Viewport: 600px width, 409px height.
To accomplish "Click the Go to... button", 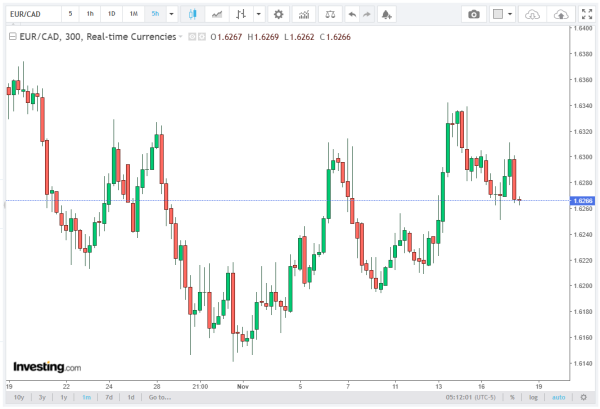I will click(x=158, y=397).
